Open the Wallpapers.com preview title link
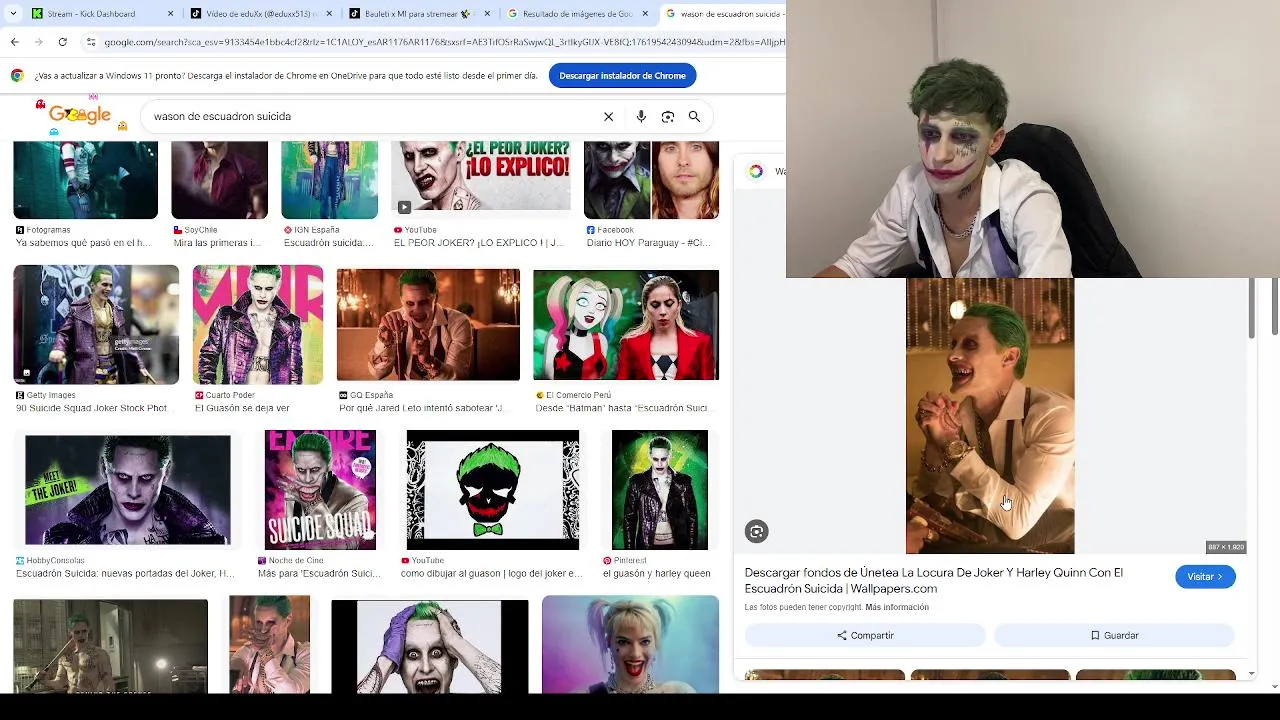The image size is (1280, 720). tap(934, 580)
